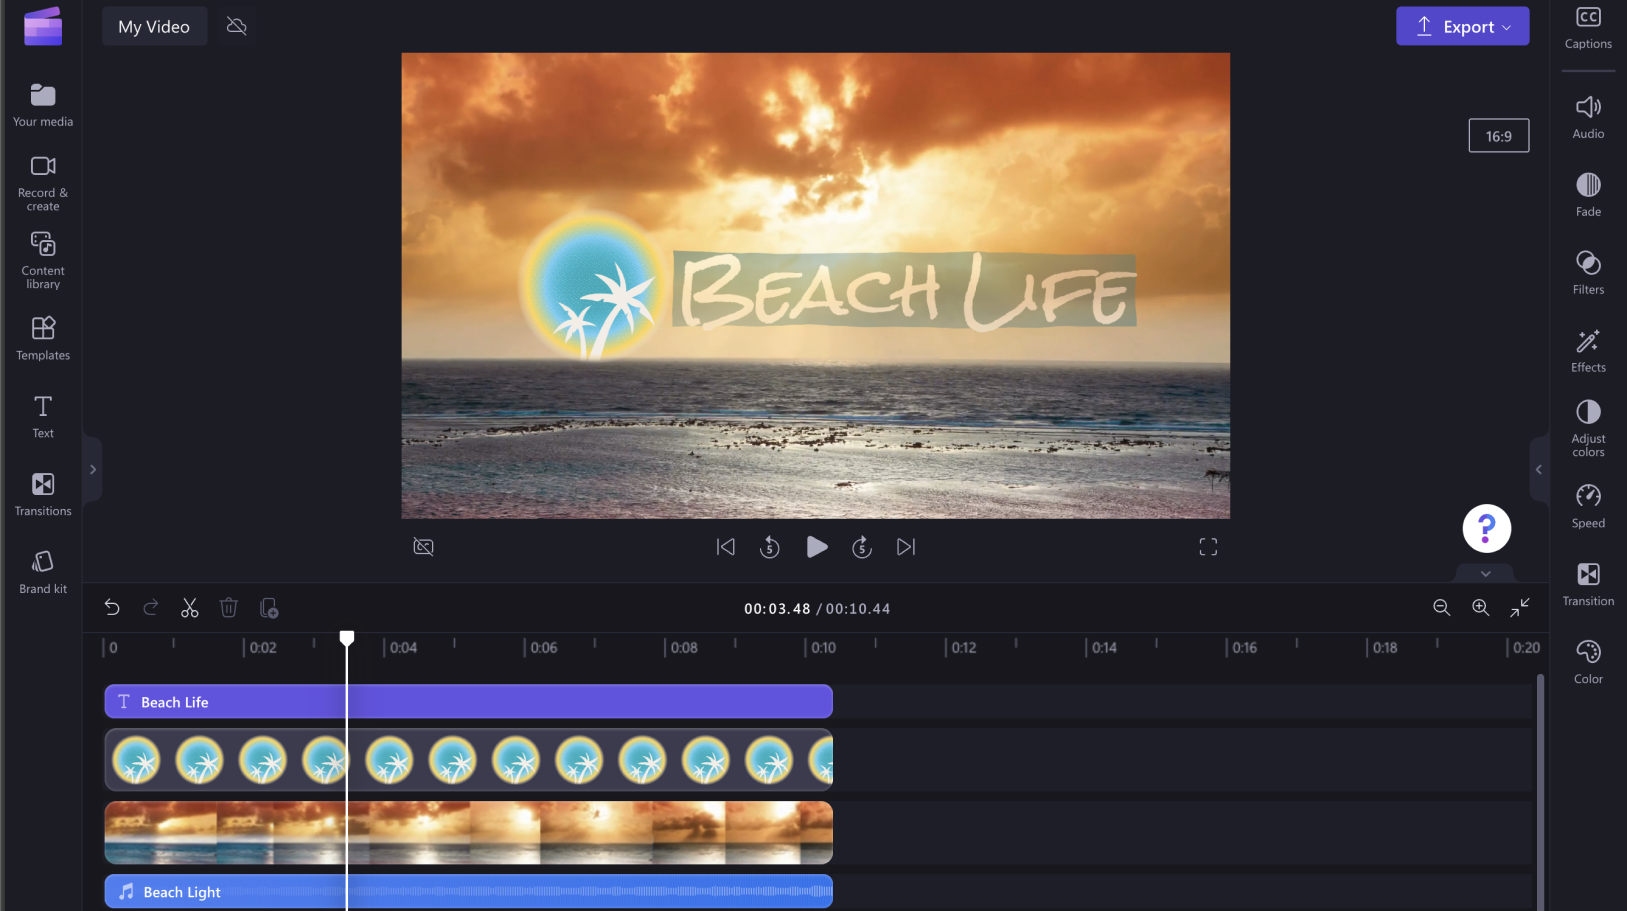The width and height of the screenshot is (1627, 911).
Task: Play the video preview
Action: (x=817, y=546)
